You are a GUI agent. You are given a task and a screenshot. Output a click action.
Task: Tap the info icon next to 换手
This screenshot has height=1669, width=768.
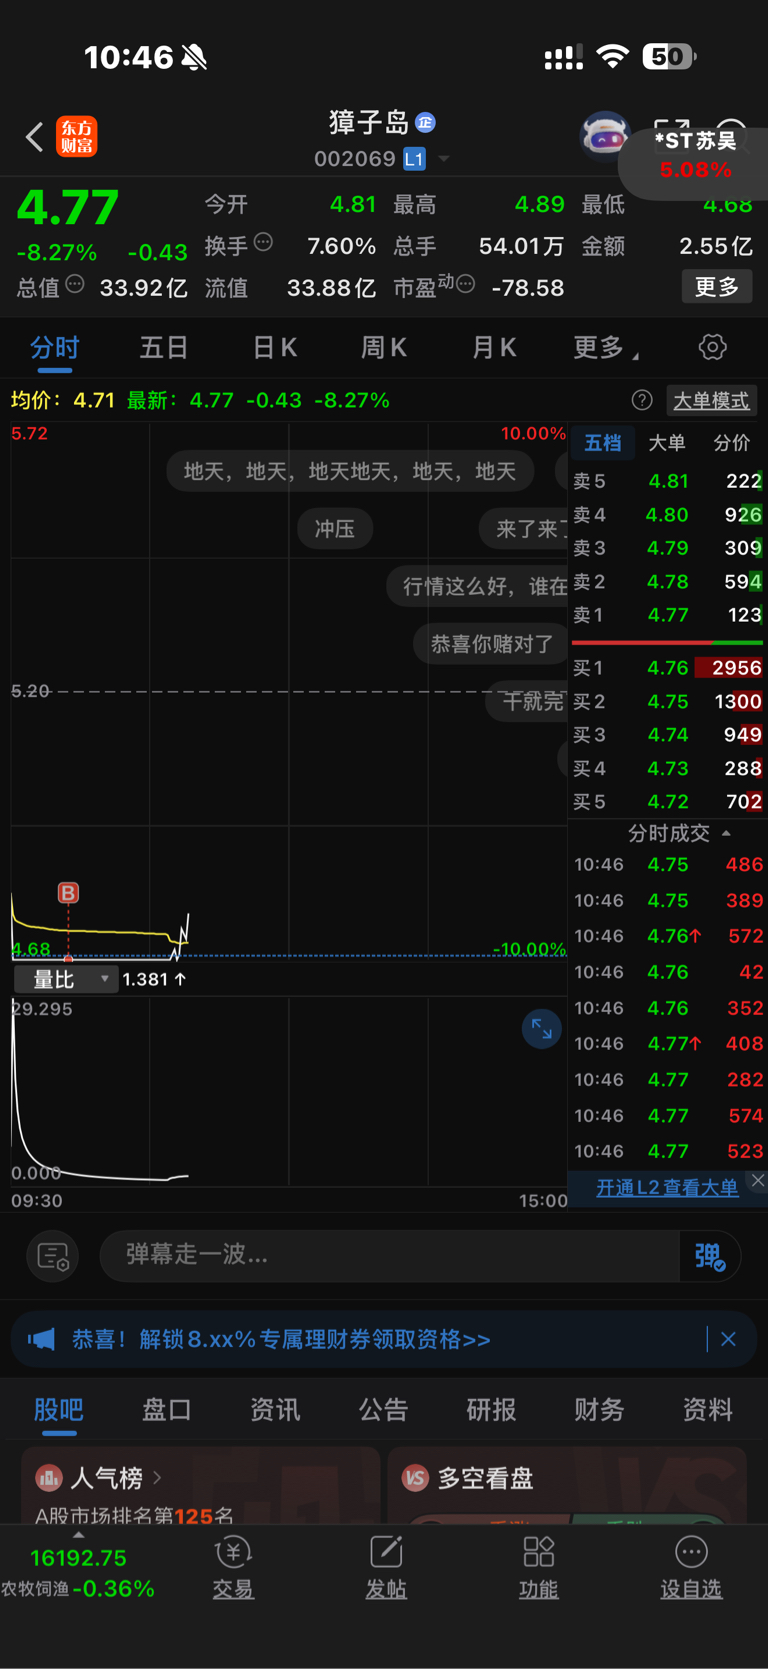(x=264, y=241)
